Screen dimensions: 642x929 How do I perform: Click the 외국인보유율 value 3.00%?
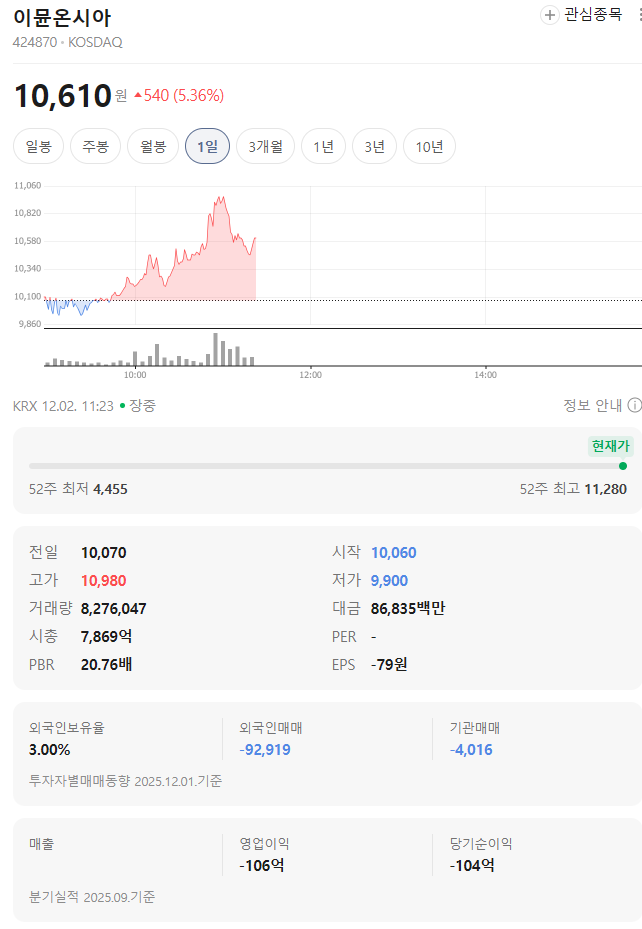49,750
